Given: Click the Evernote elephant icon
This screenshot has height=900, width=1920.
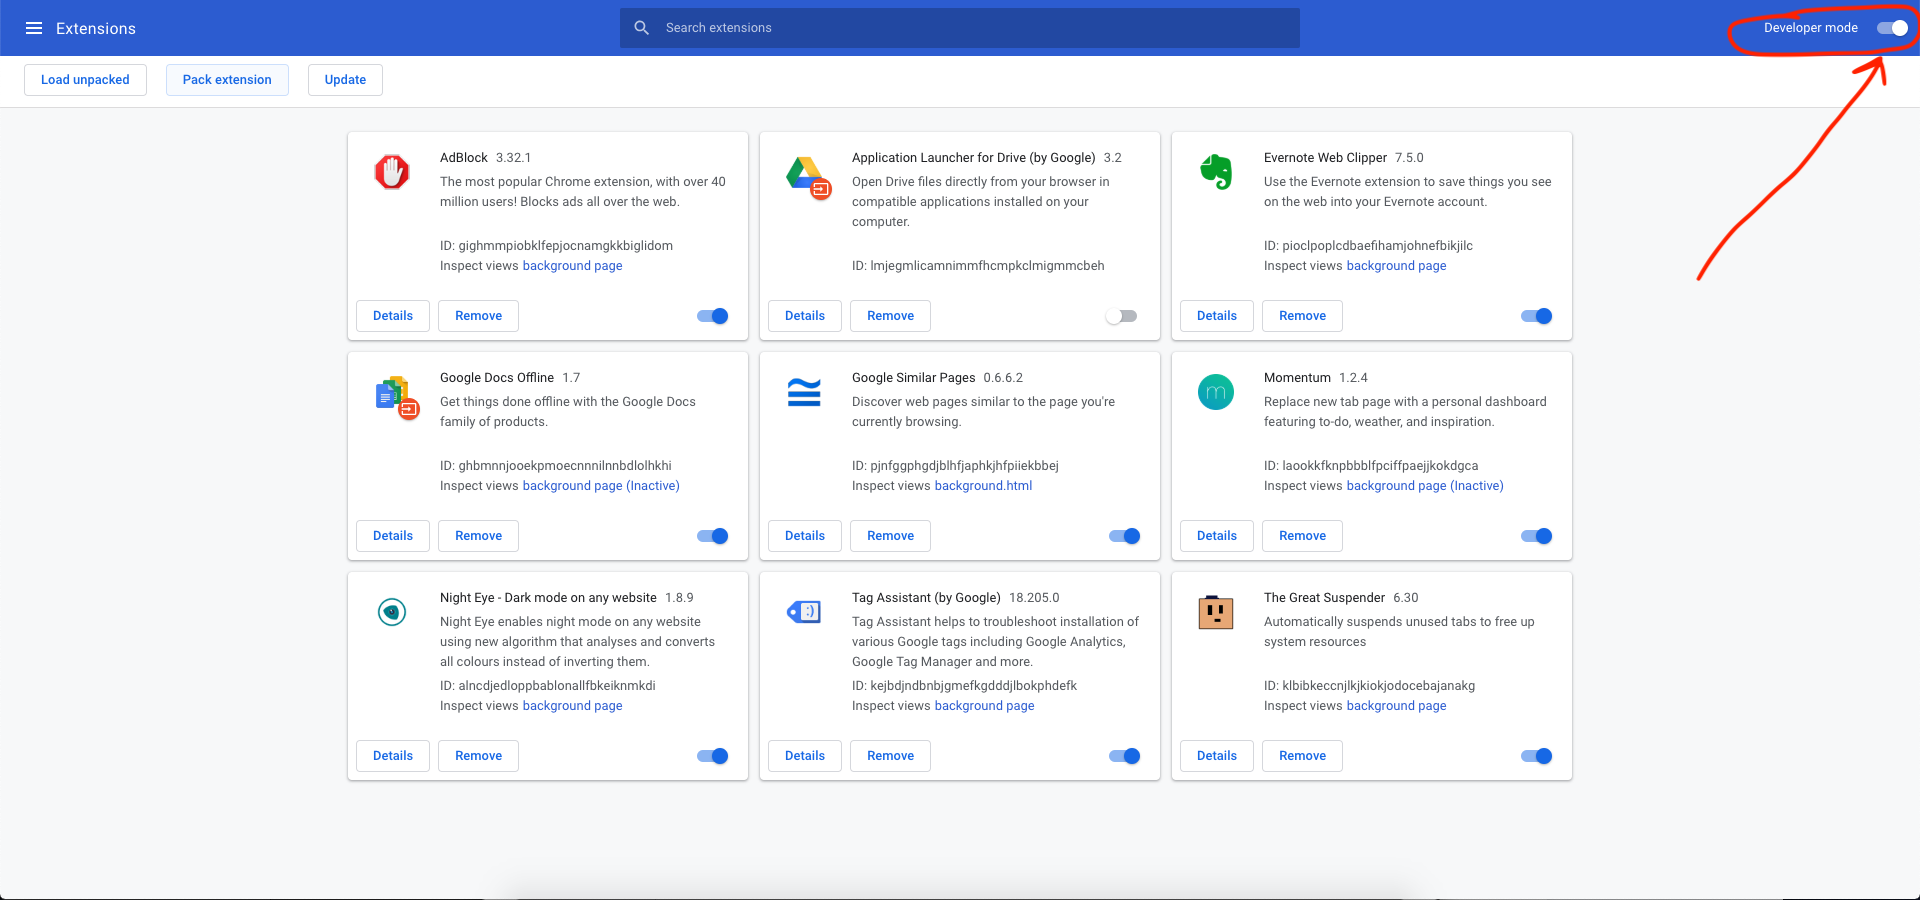Looking at the screenshot, I should pyautogui.click(x=1216, y=172).
